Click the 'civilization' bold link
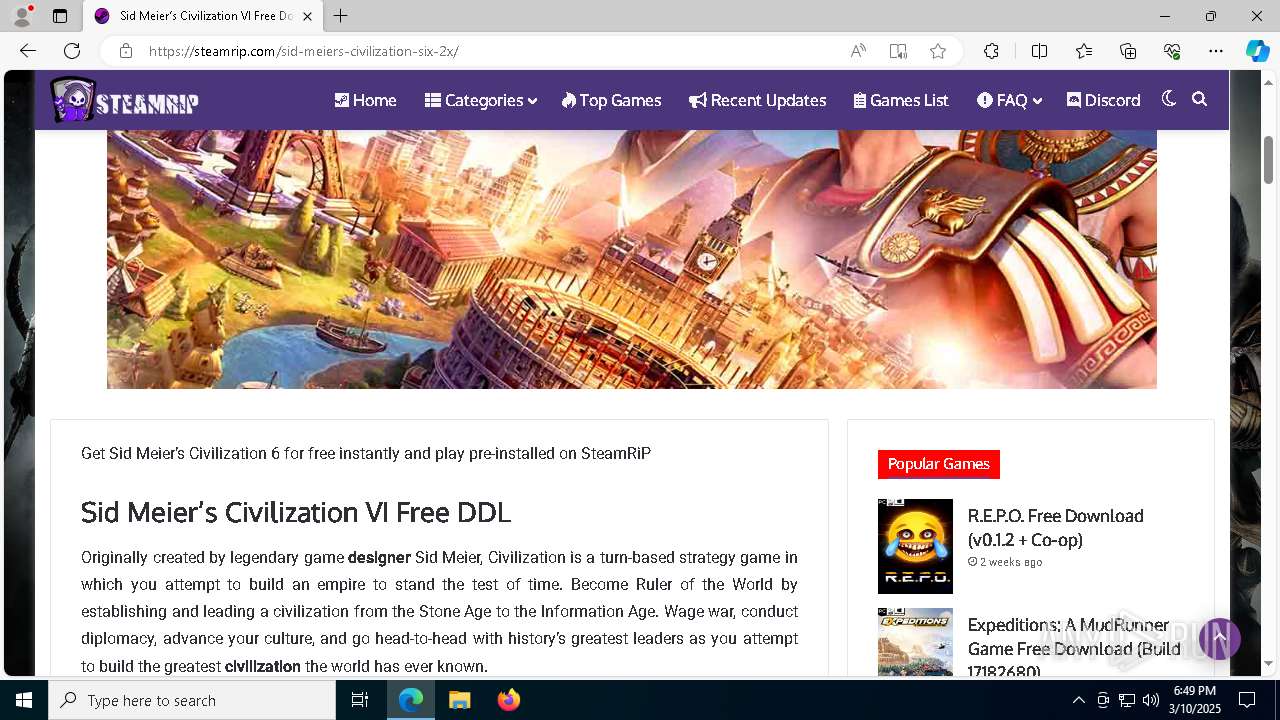Image resolution: width=1280 pixels, height=720 pixels. tap(262, 666)
